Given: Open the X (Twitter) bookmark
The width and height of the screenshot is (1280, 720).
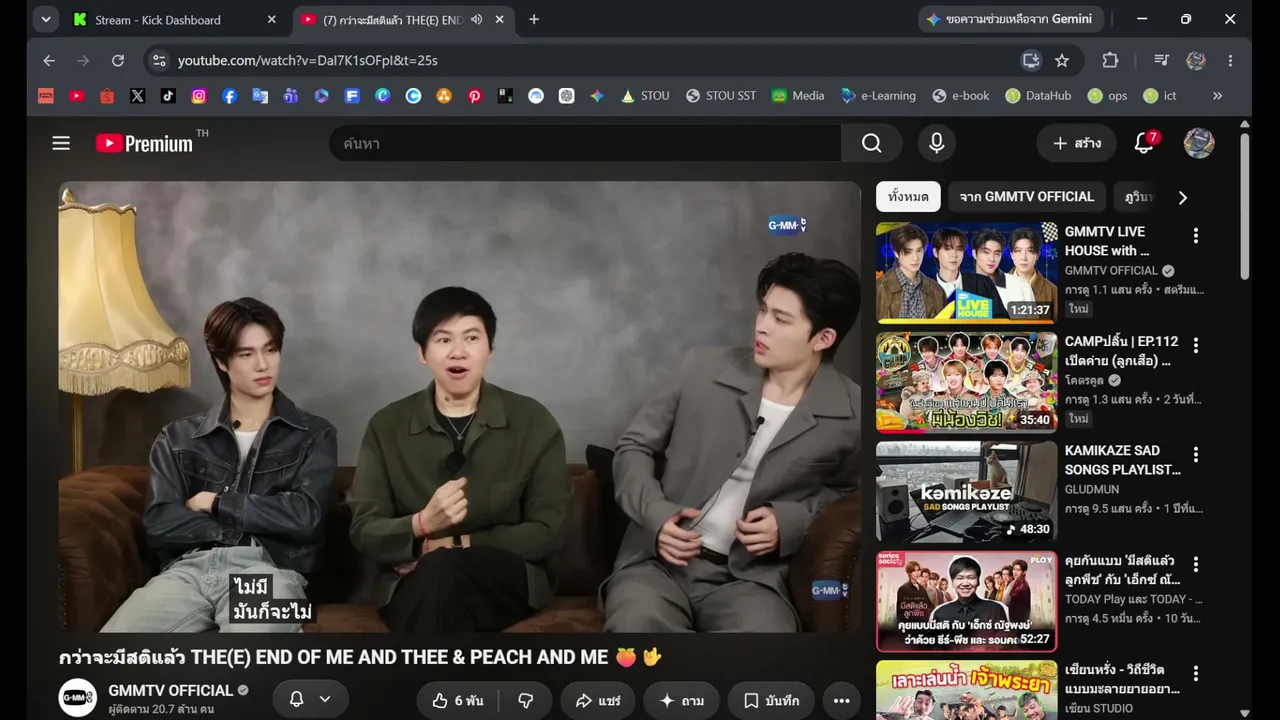Looking at the screenshot, I should (137, 96).
